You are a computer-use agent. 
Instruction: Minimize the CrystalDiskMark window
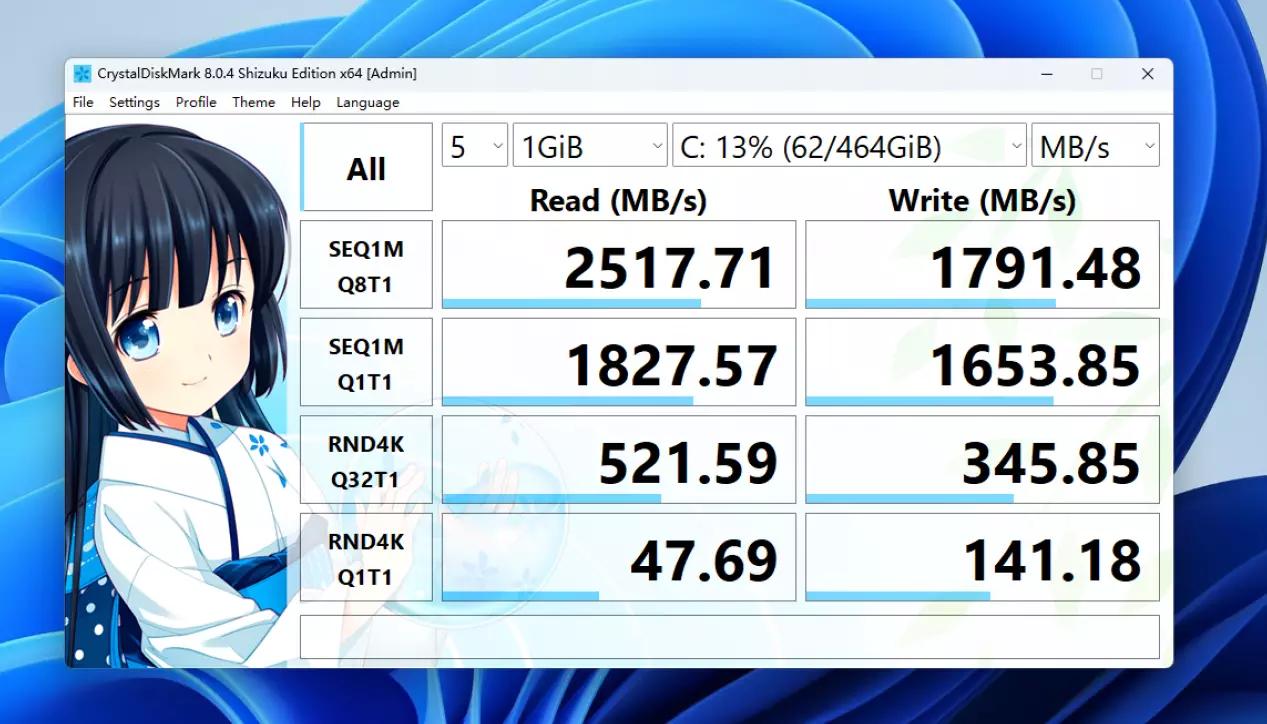(x=1047, y=74)
